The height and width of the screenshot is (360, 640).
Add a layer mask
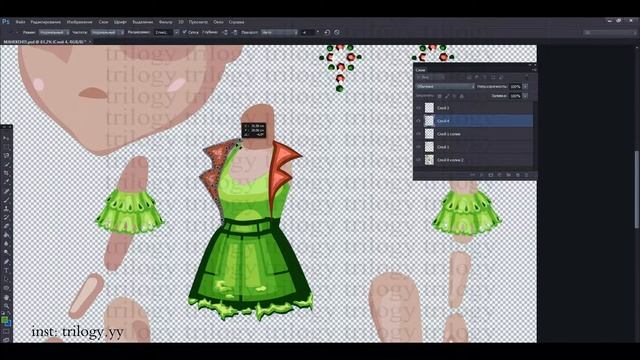click(491, 175)
